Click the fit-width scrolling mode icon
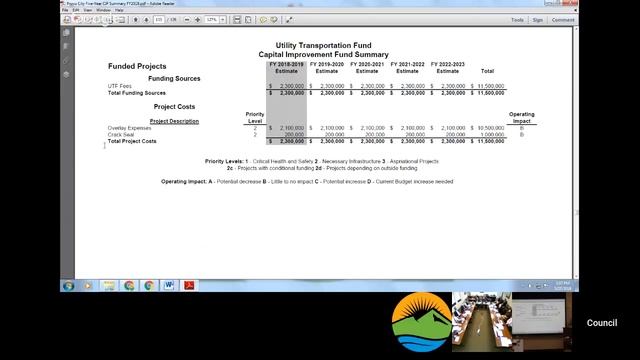The width and height of the screenshot is (640, 360). tap(237, 20)
